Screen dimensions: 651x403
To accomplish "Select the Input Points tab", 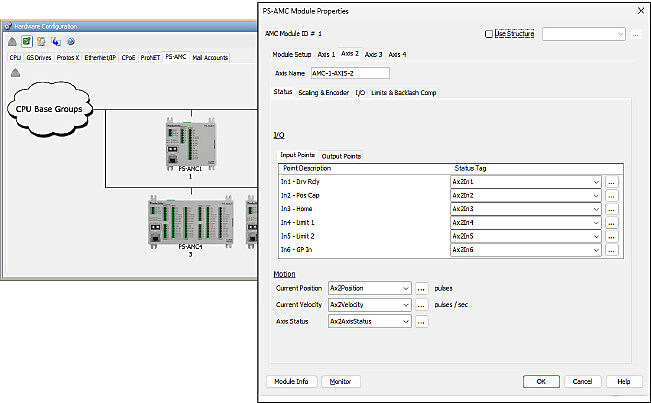I will point(297,155).
